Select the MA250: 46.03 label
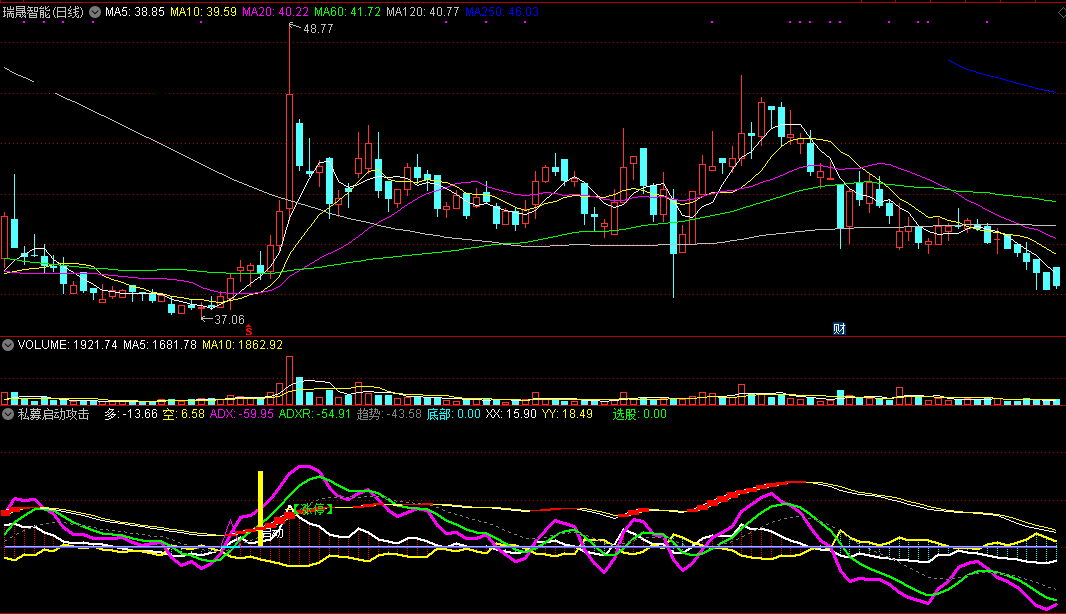Viewport: 1066px width, 614px height. tap(502, 12)
